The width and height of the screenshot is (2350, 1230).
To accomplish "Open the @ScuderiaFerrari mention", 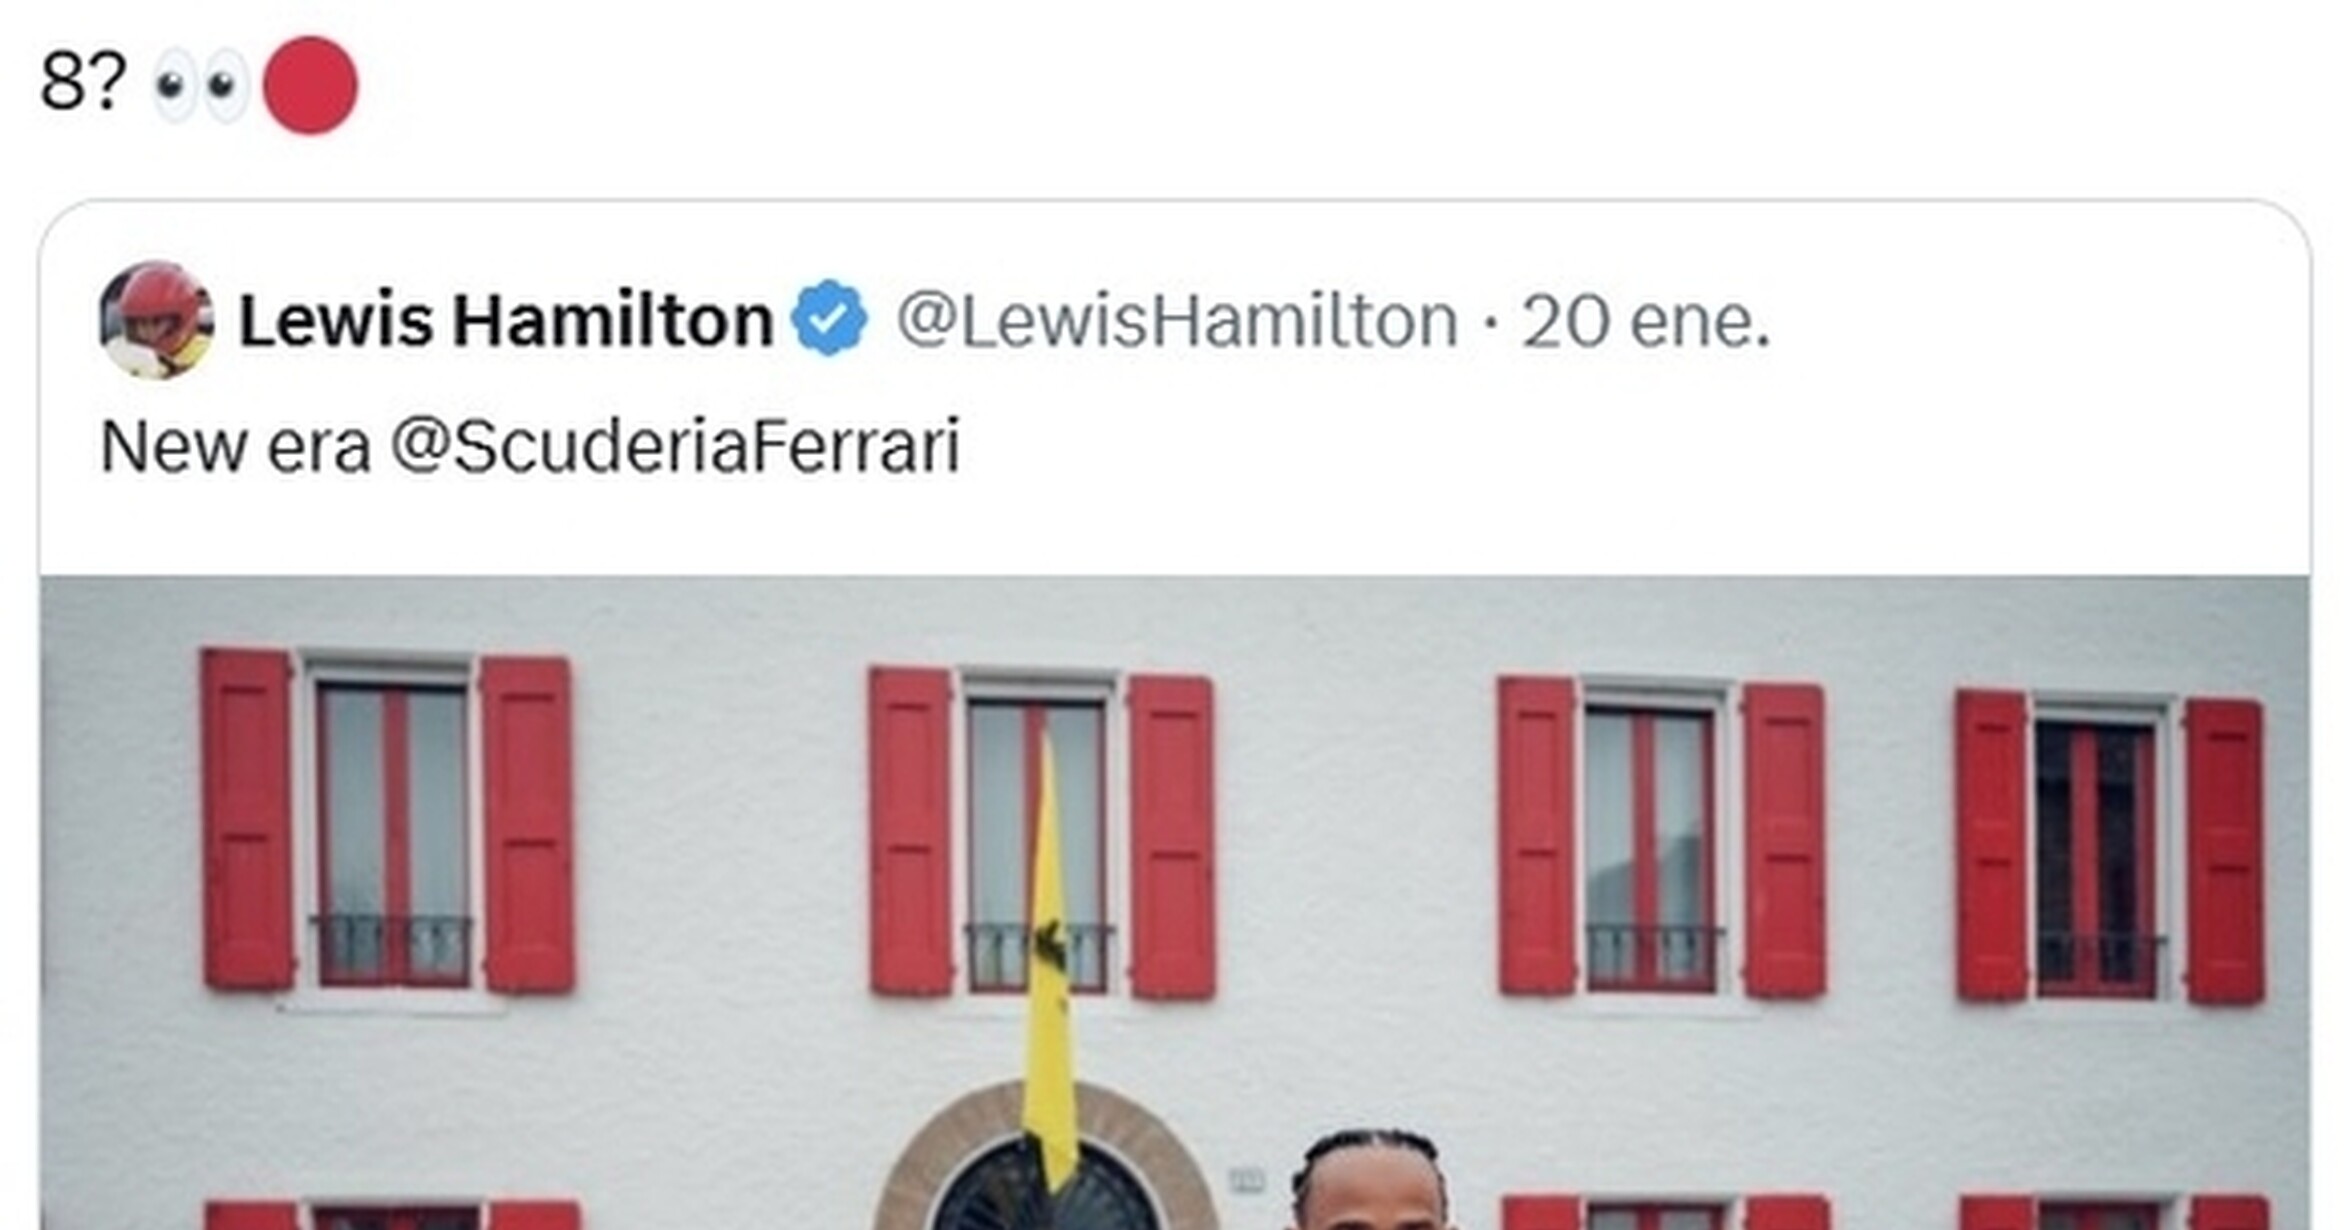I will click(x=675, y=446).
